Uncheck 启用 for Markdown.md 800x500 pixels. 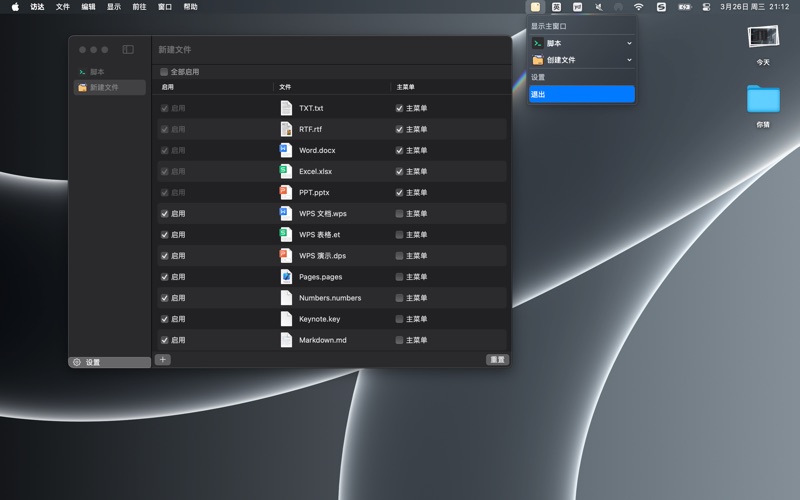165,340
